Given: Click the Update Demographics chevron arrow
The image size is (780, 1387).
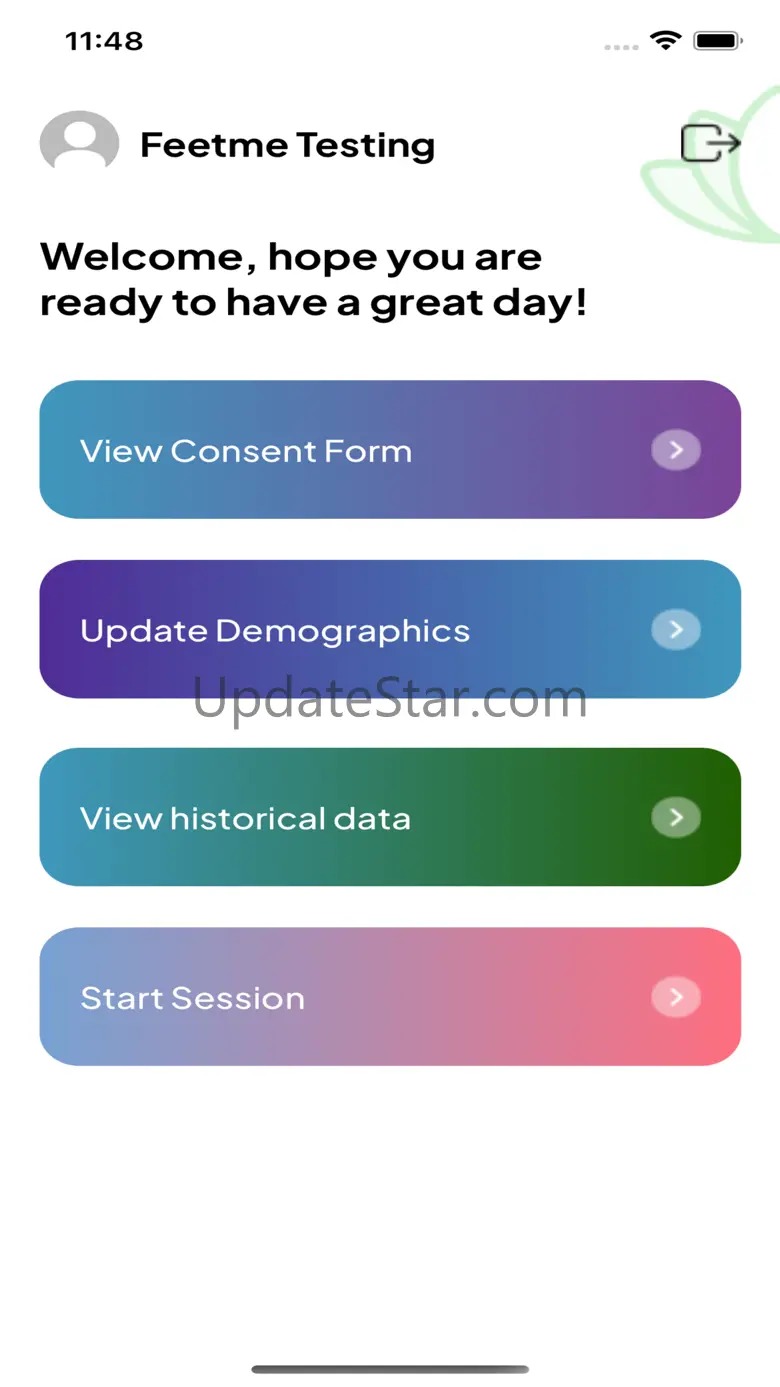Looking at the screenshot, I should pos(676,630).
